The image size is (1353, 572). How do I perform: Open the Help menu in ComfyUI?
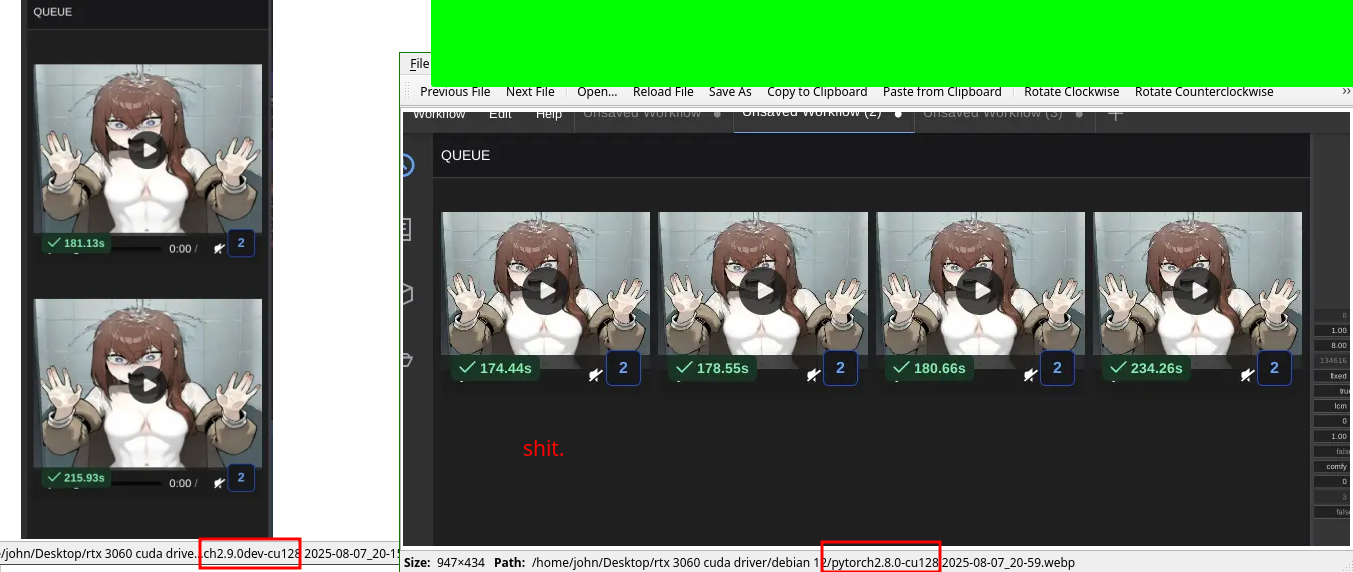(549, 113)
